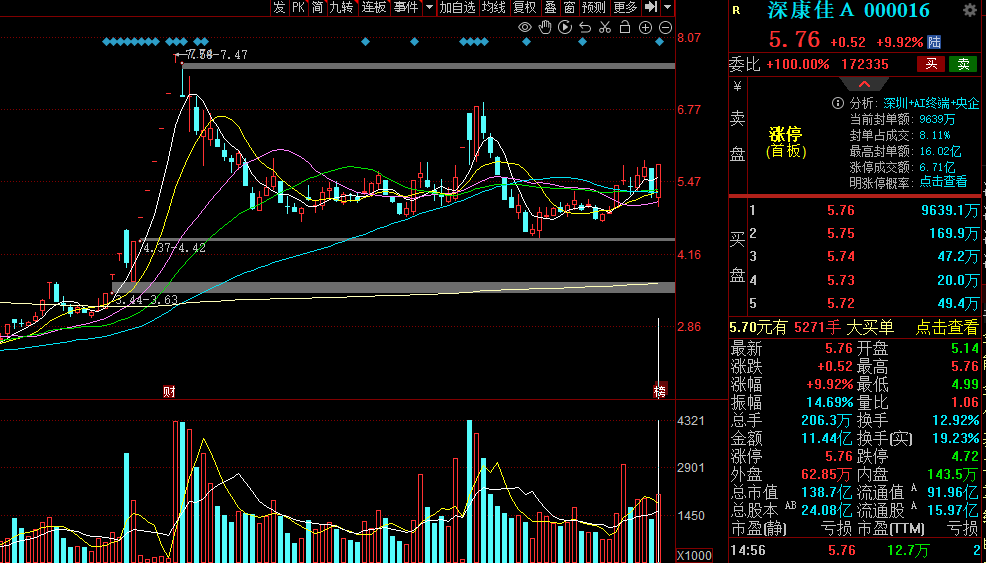The height and width of the screenshot is (563, 986).
Task: Click the X1000 volume scale label
Action: 694,556
